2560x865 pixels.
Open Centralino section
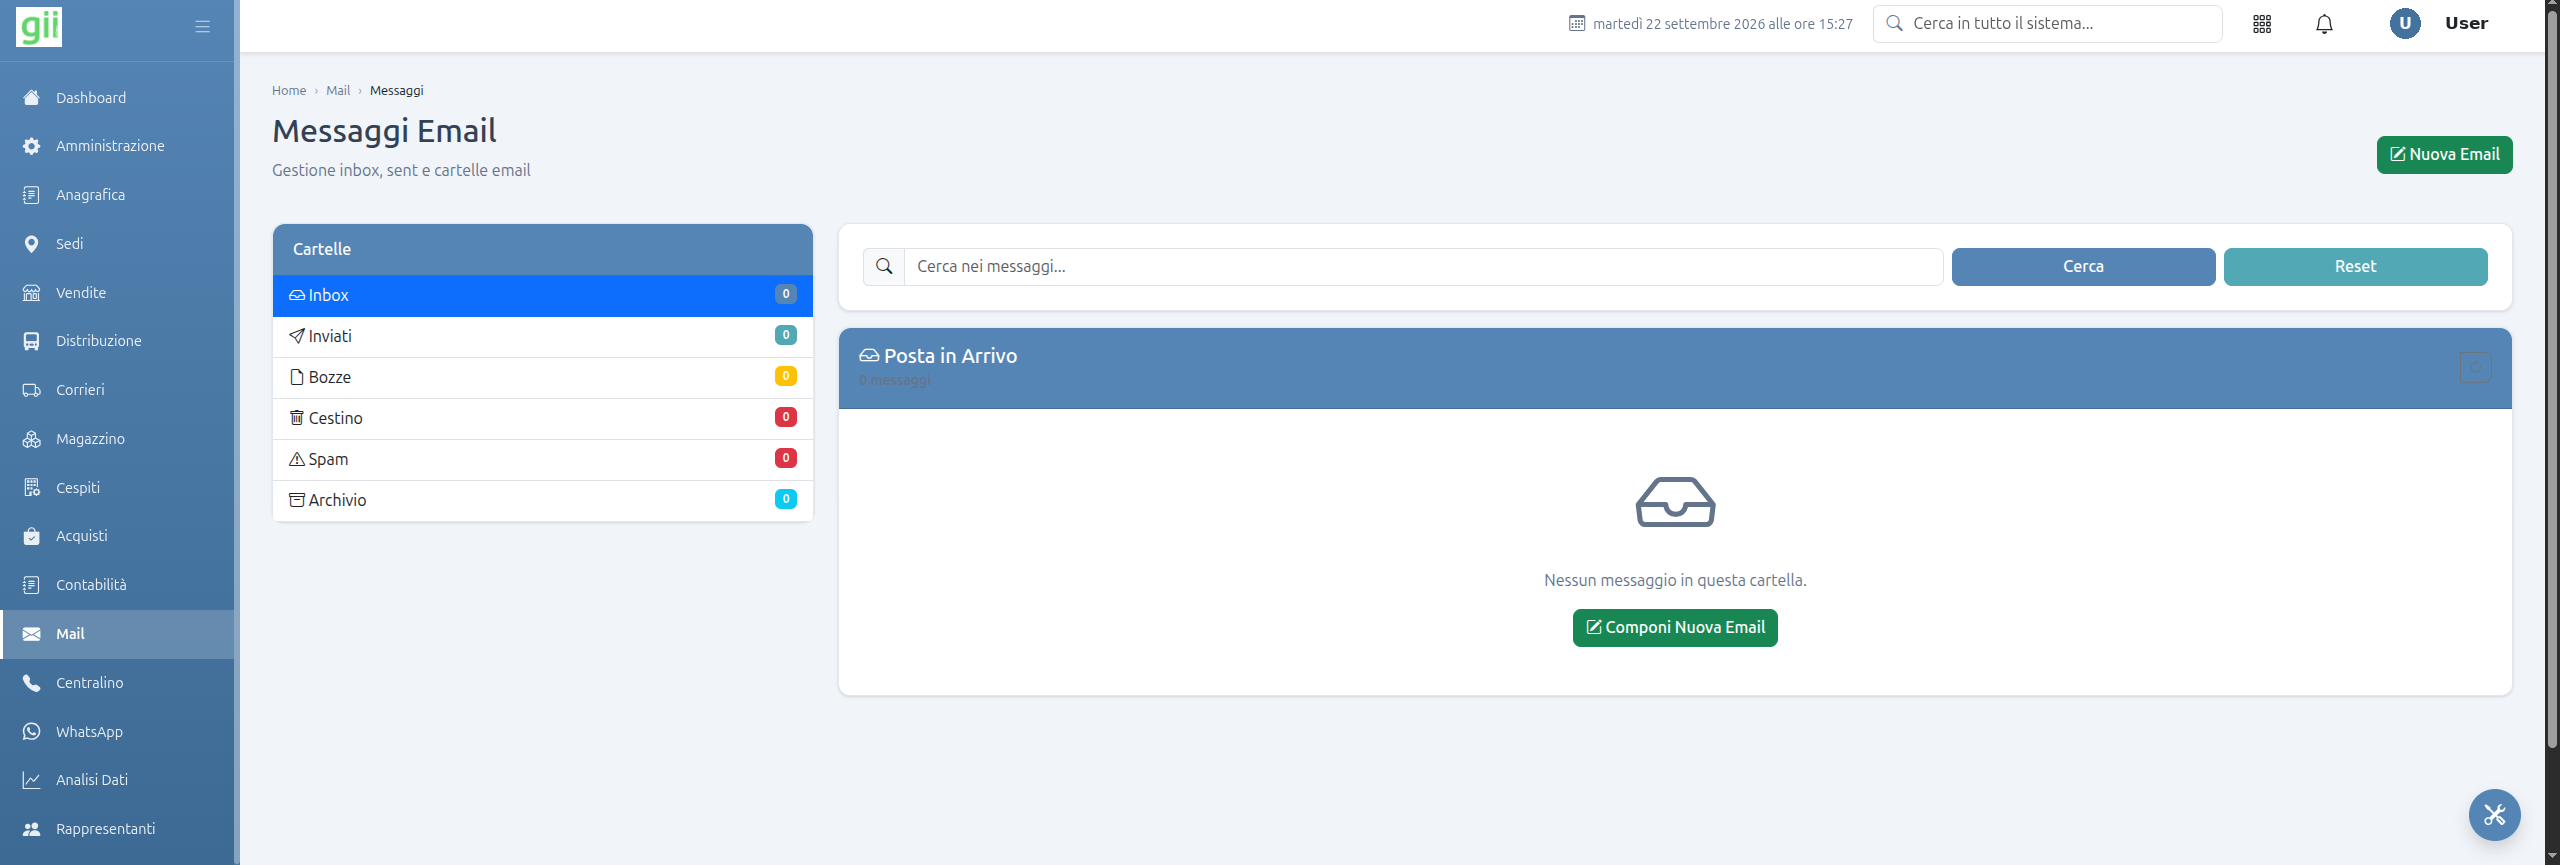pos(118,683)
